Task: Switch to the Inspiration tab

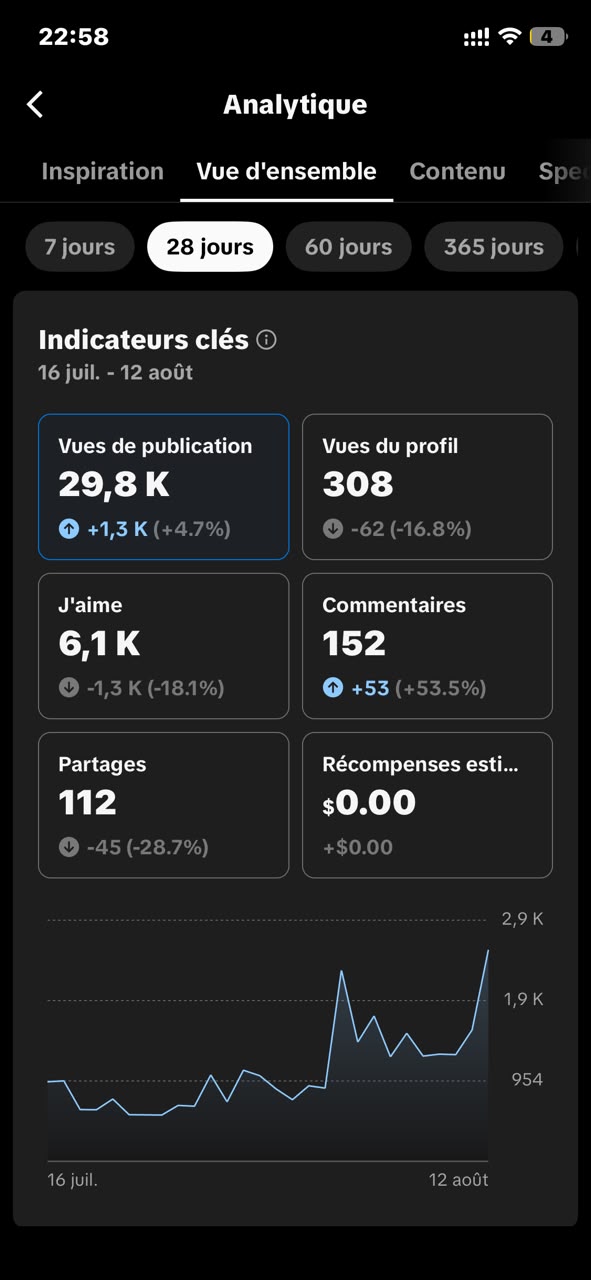Action: (102, 171)
